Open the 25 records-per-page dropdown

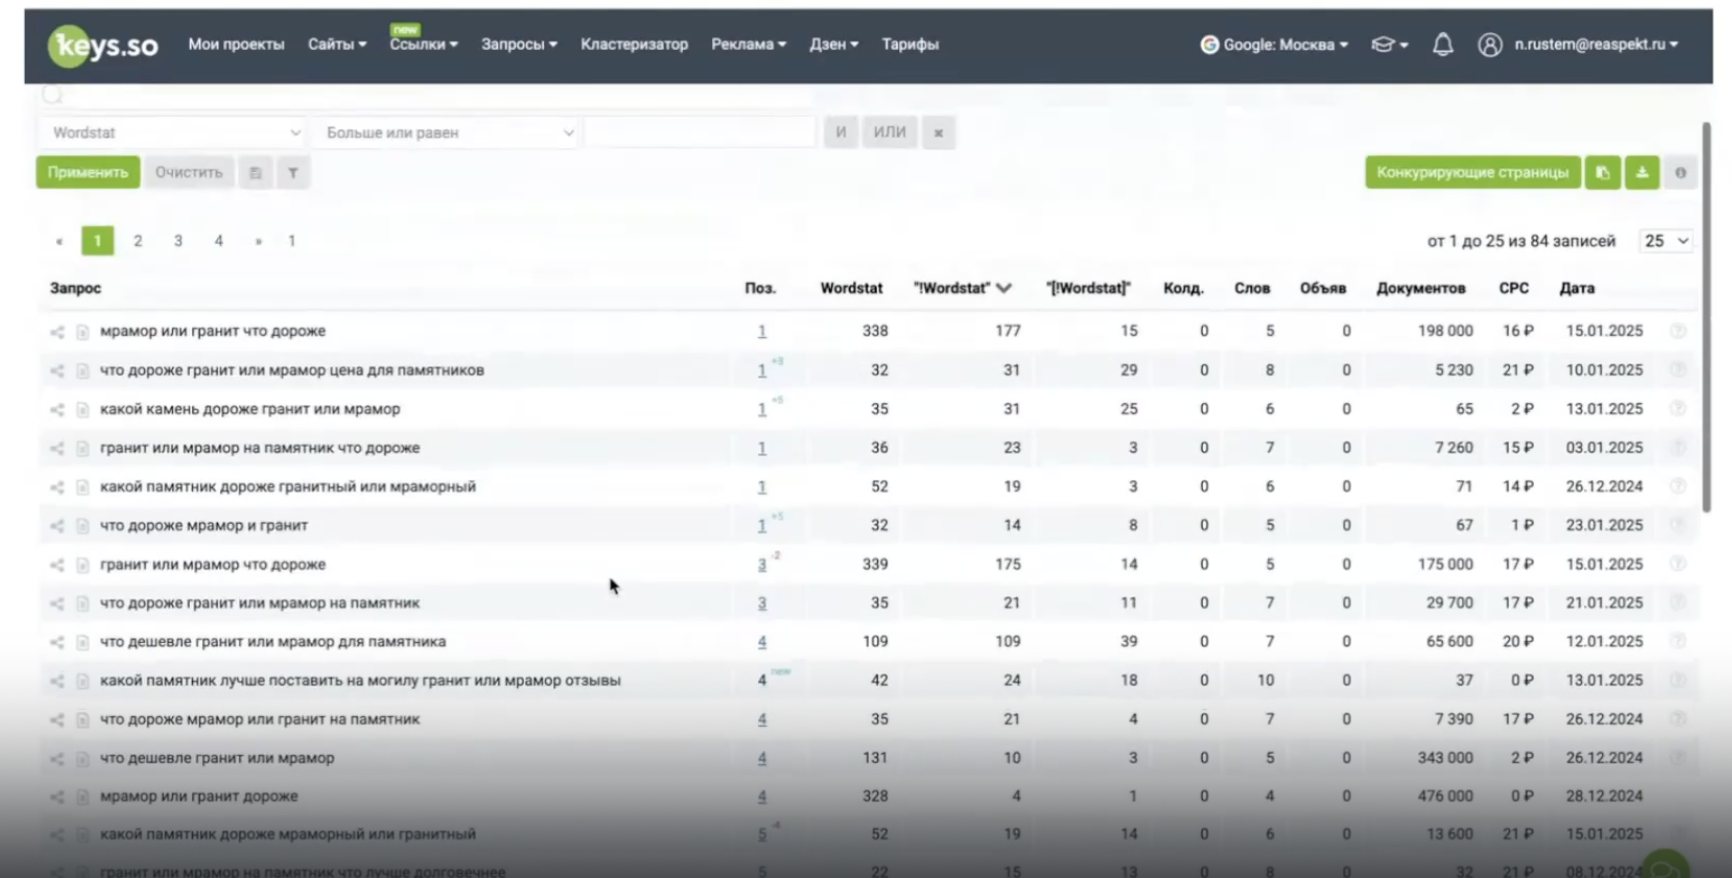pos(1665,241)
